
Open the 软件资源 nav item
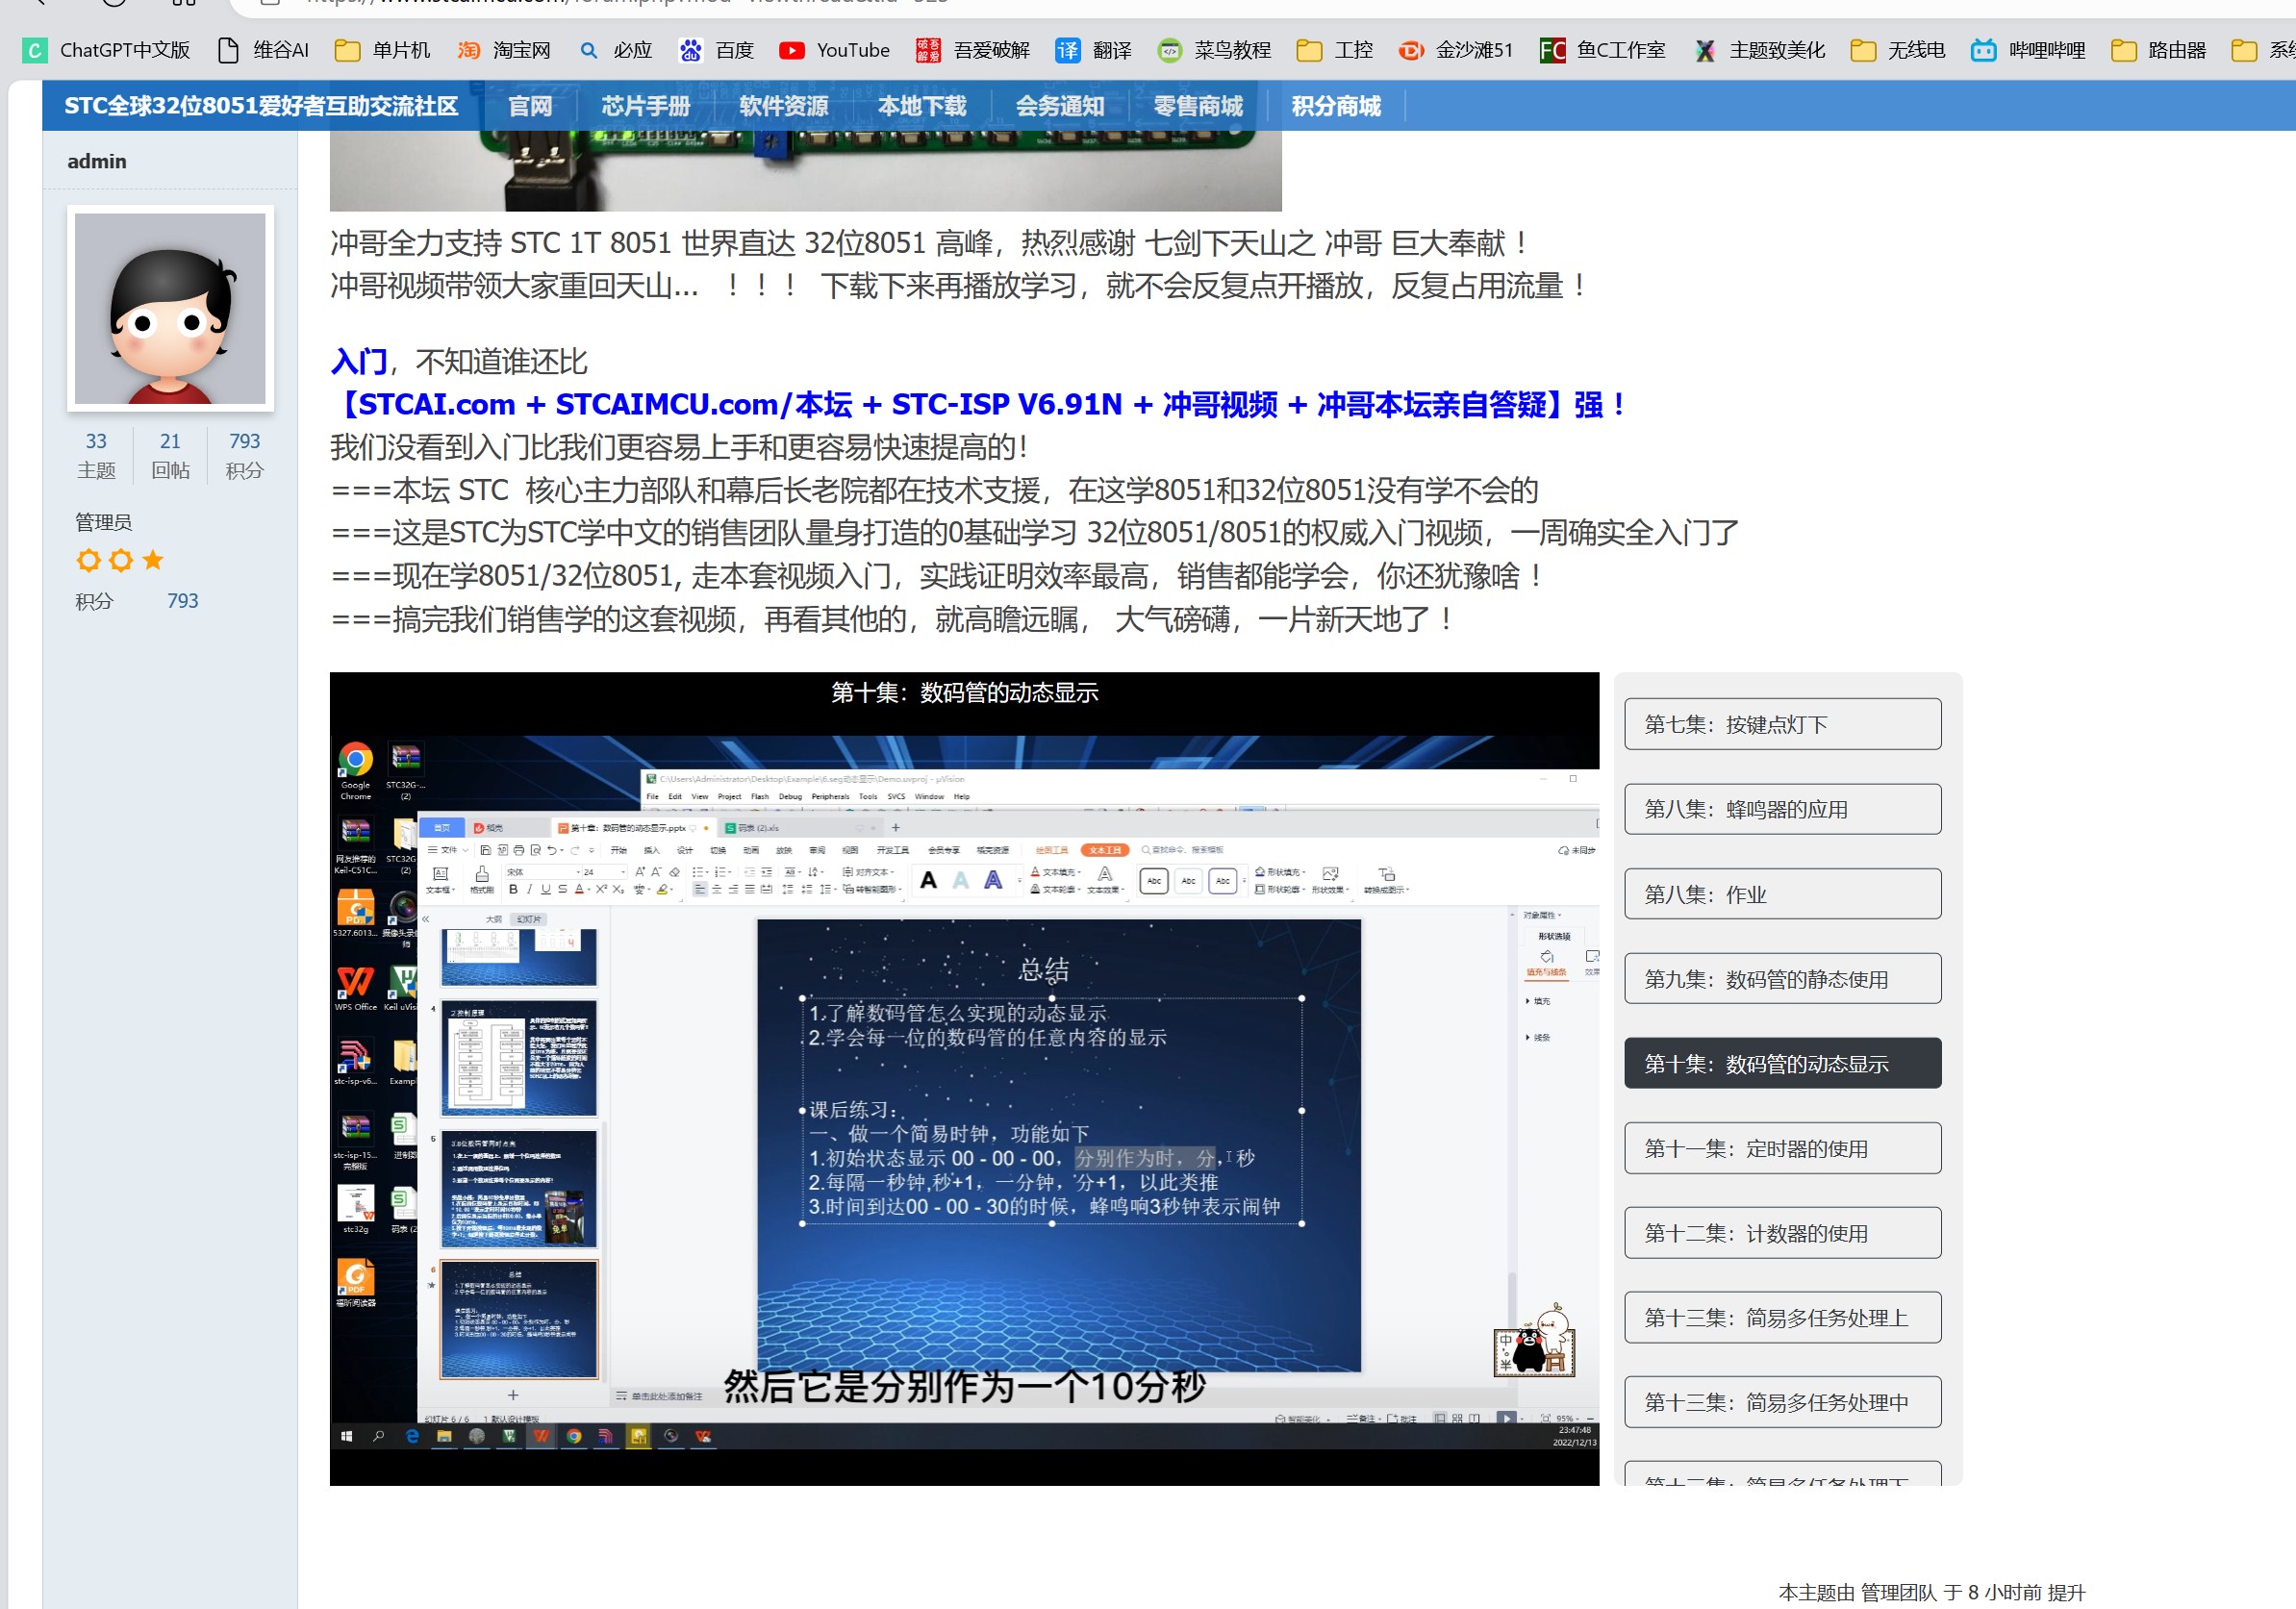pyautogui.click(x=784, y=106)
